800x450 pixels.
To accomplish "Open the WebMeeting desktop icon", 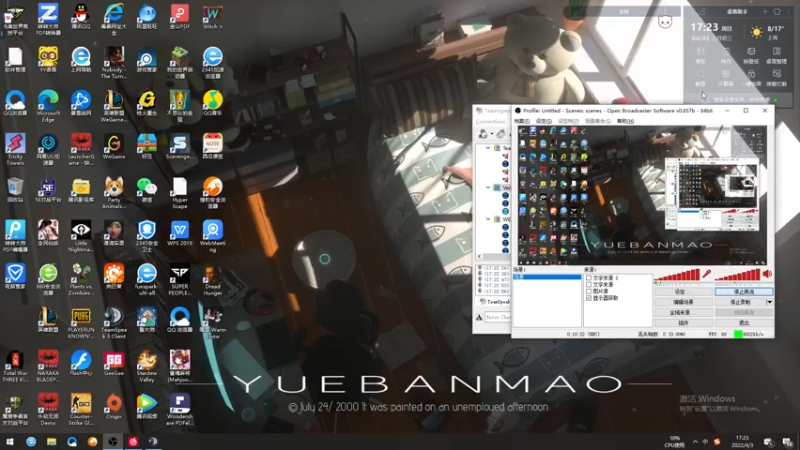I will click(213, 236).
